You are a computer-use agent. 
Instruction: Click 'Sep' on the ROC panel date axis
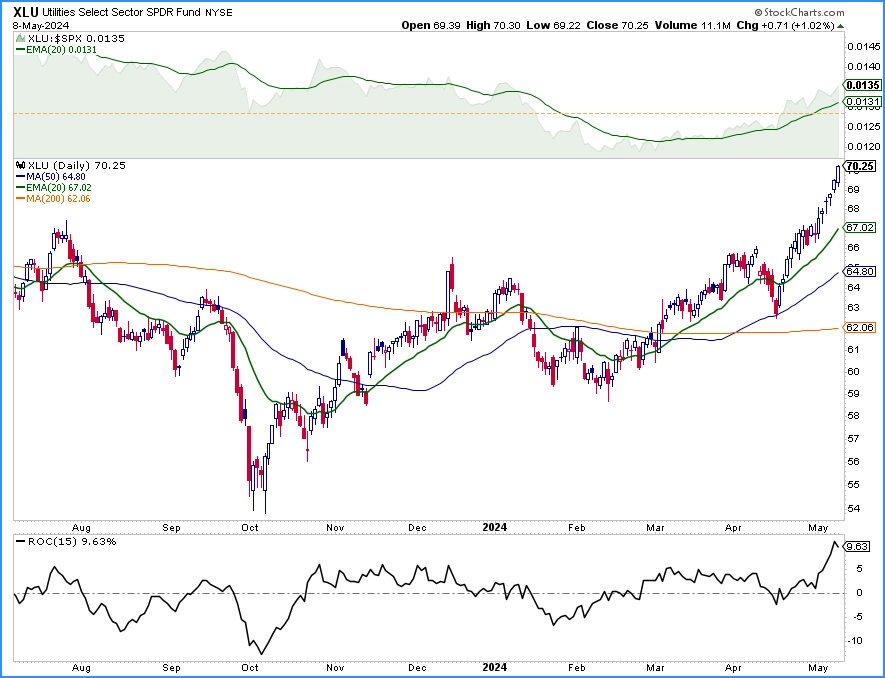[x=171, y=668]
